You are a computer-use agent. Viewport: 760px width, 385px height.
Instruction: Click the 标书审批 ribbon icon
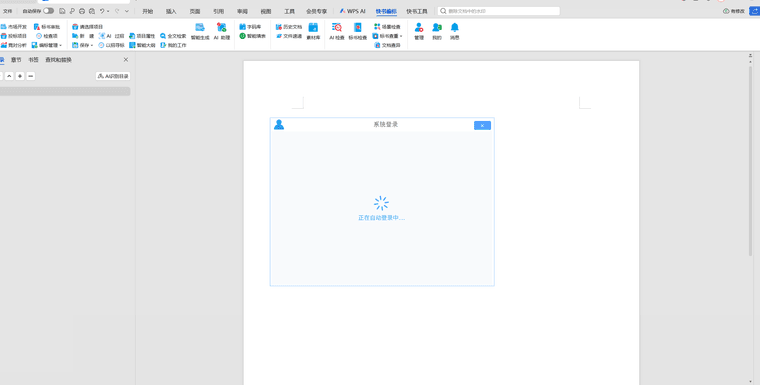point(47,27)
